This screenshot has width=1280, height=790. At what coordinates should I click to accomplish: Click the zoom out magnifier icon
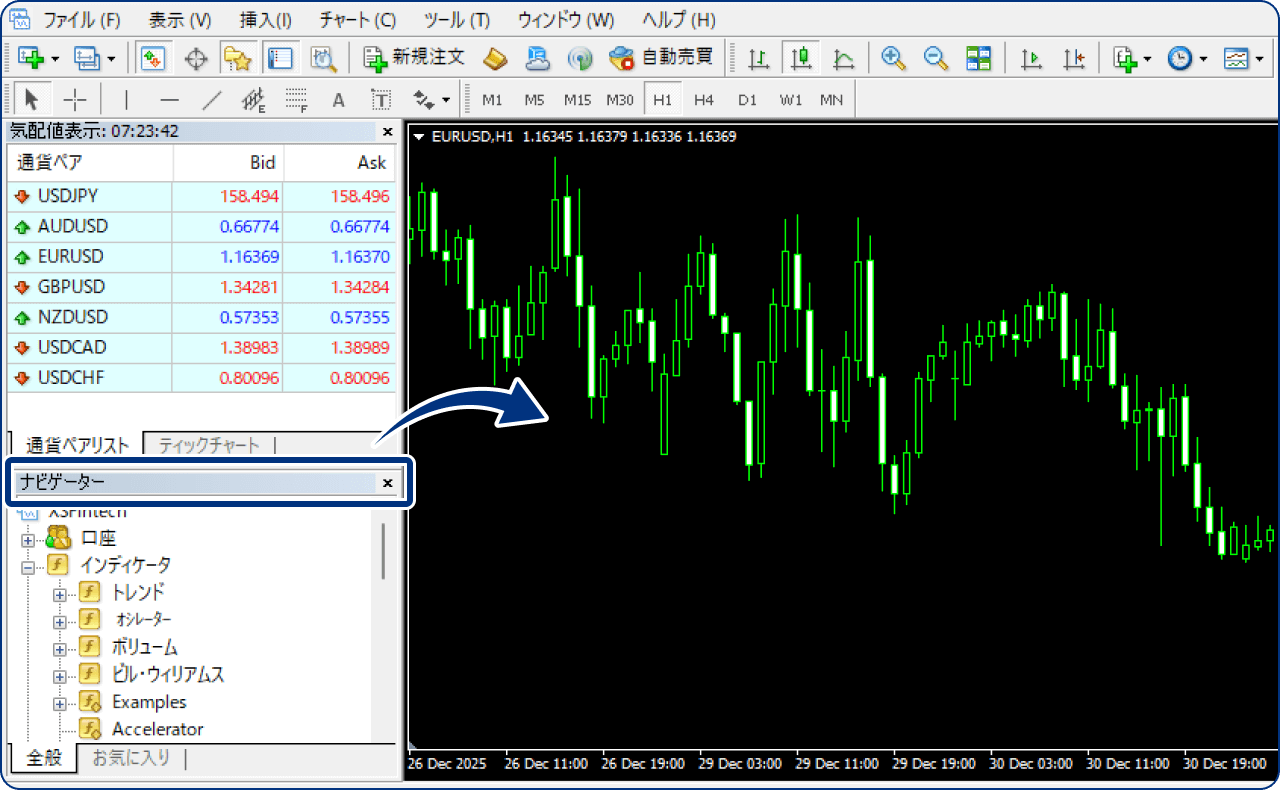coord(936,59)
